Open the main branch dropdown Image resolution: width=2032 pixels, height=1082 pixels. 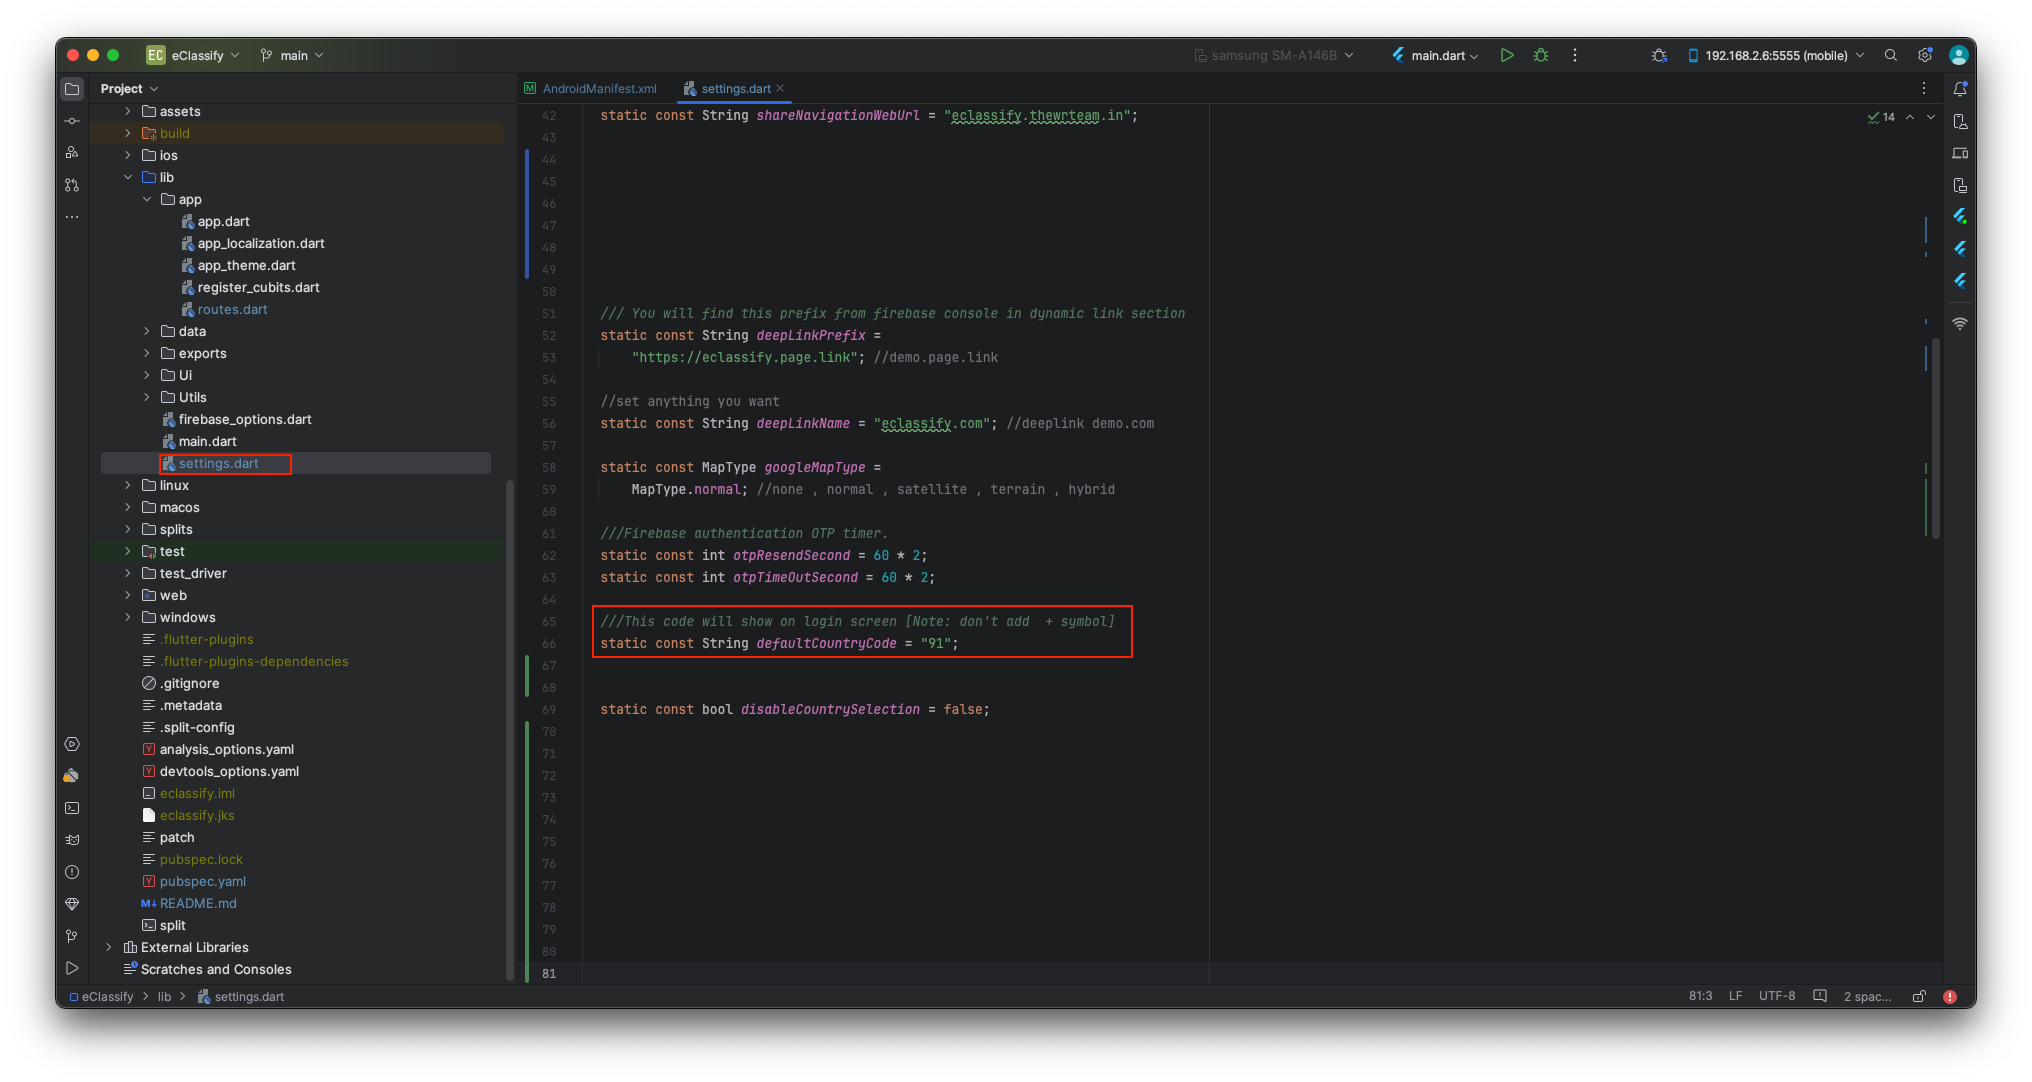pyautogui.click(x=293, y=56)
